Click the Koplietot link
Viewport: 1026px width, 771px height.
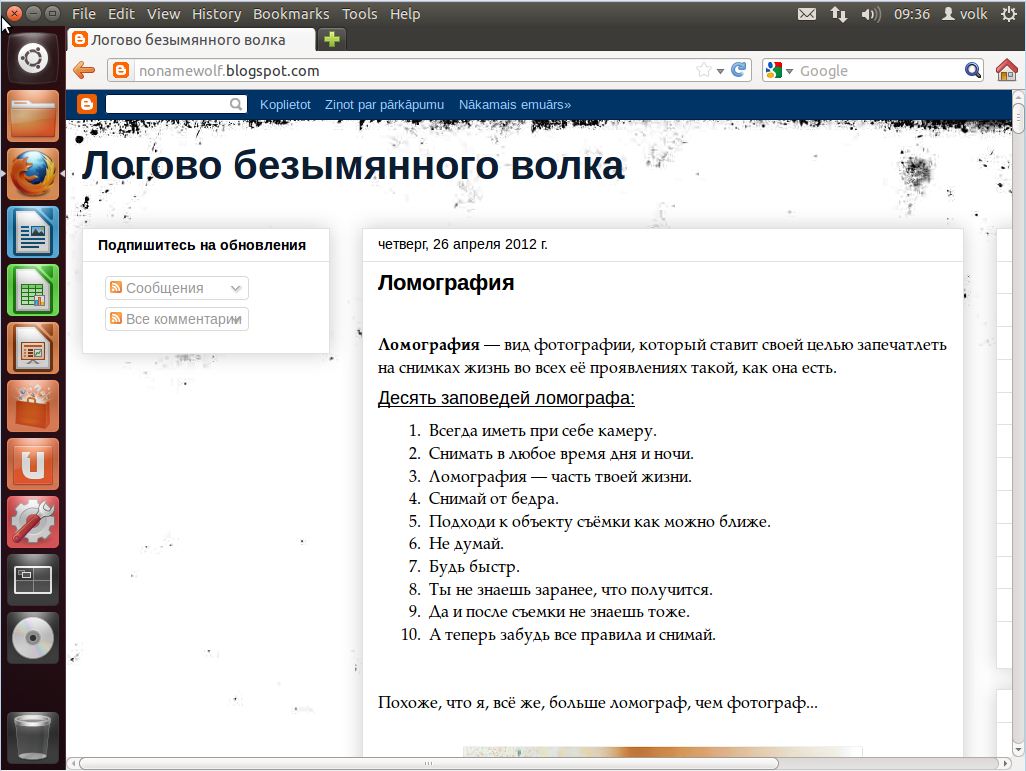point(285,105)
